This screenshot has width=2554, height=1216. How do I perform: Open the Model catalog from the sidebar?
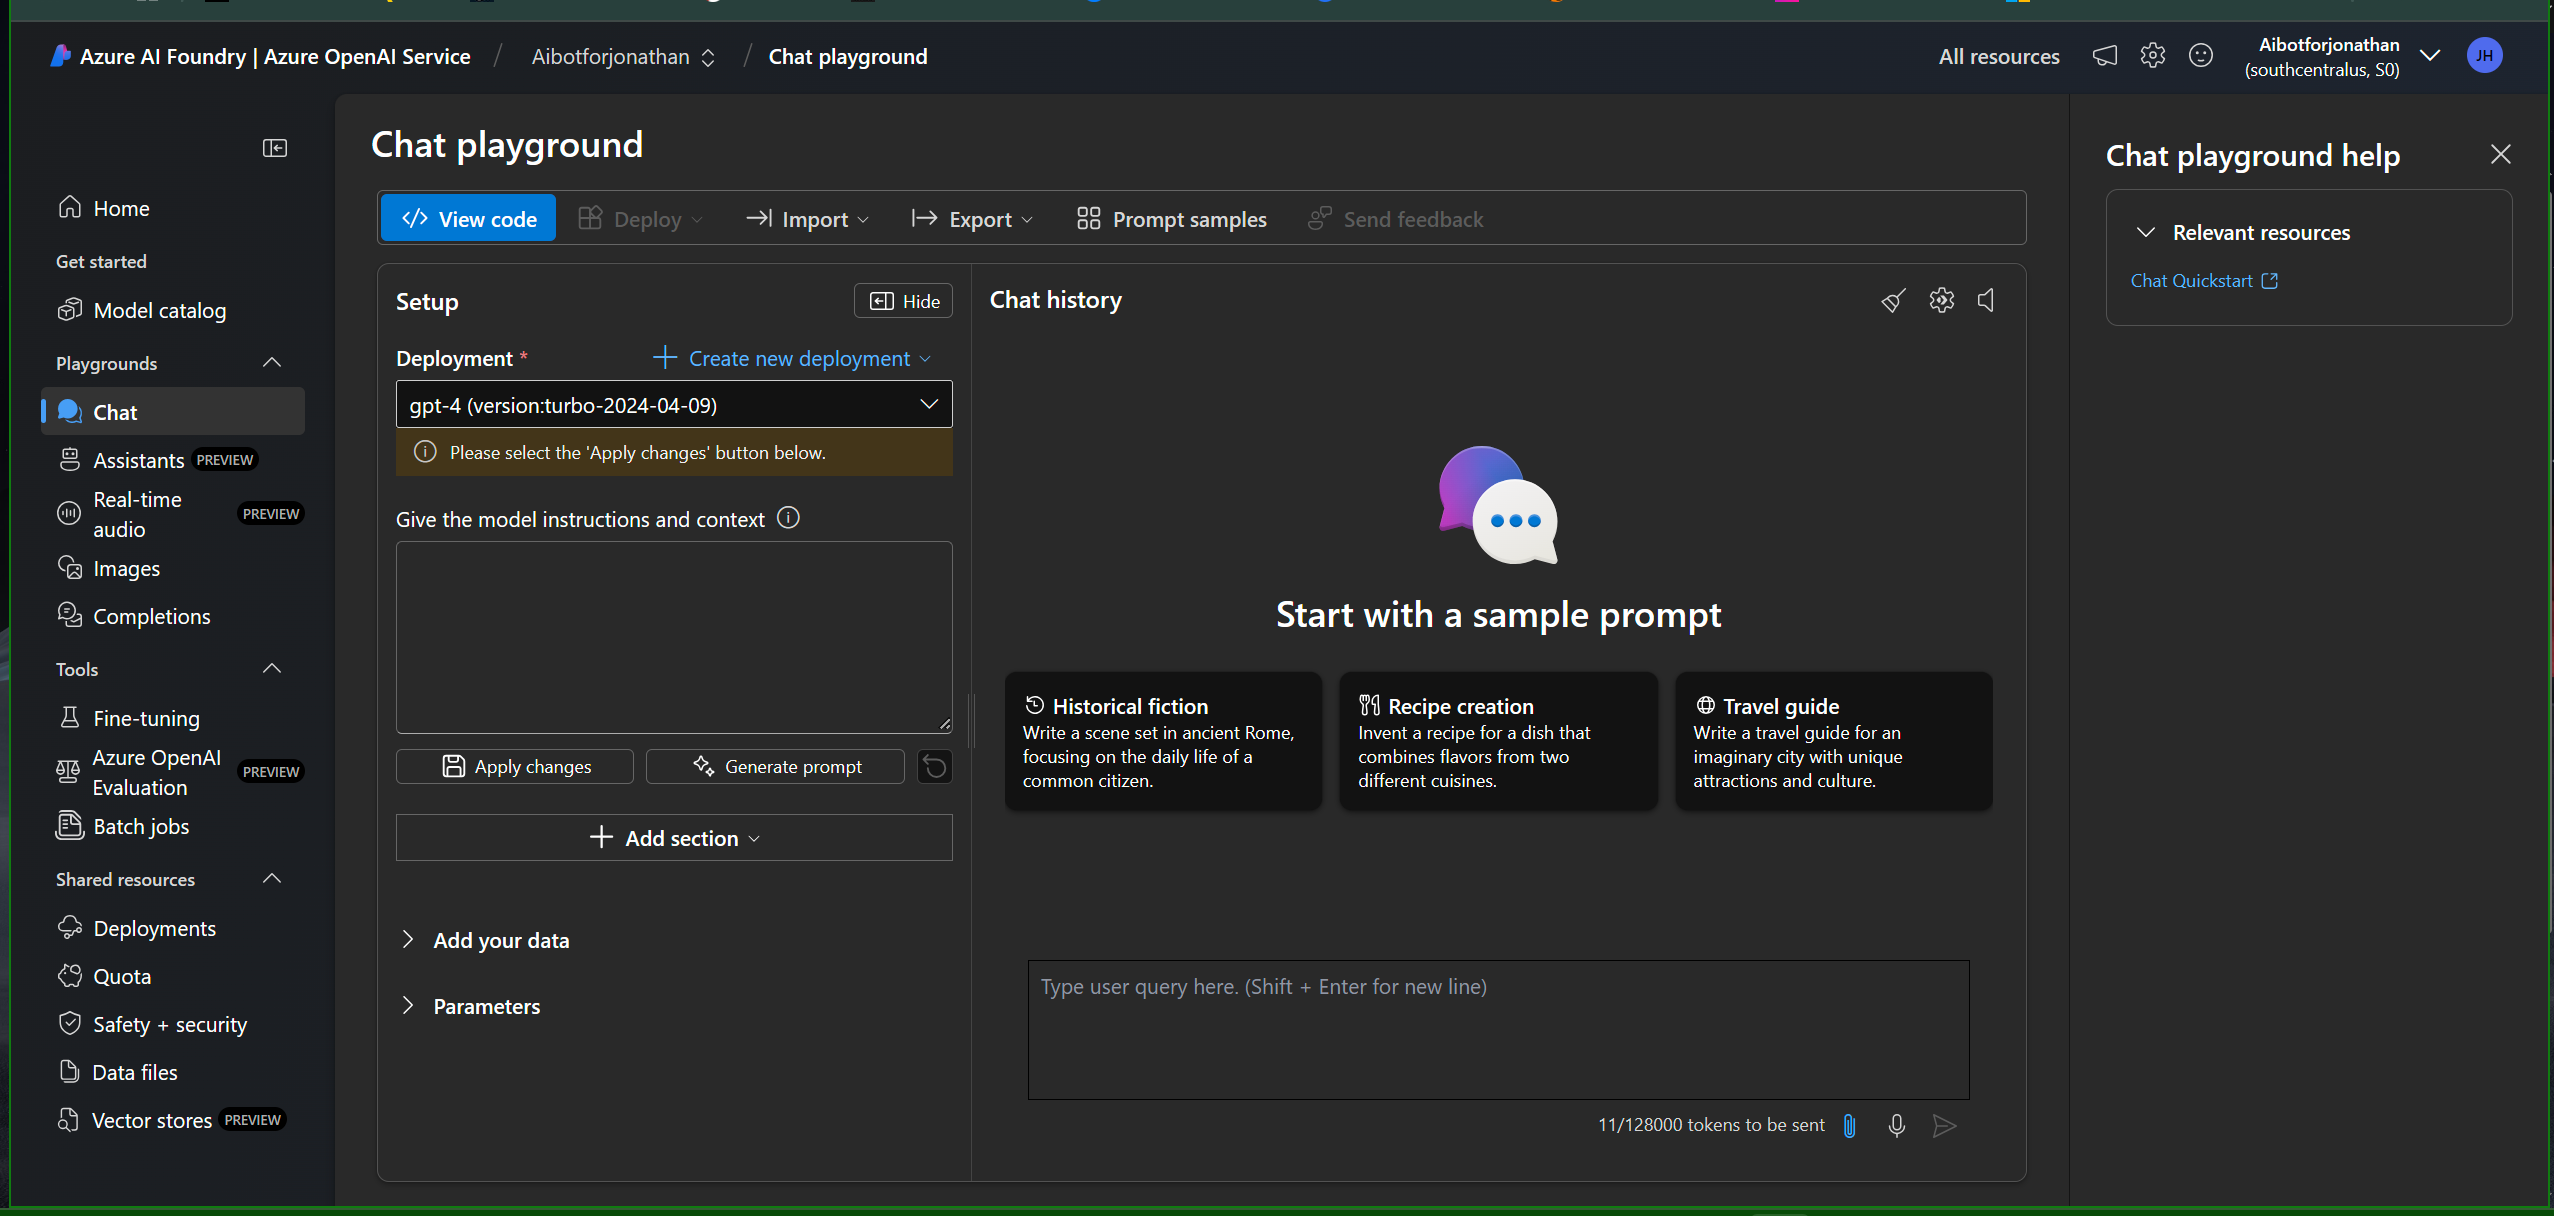pos(158,310)
